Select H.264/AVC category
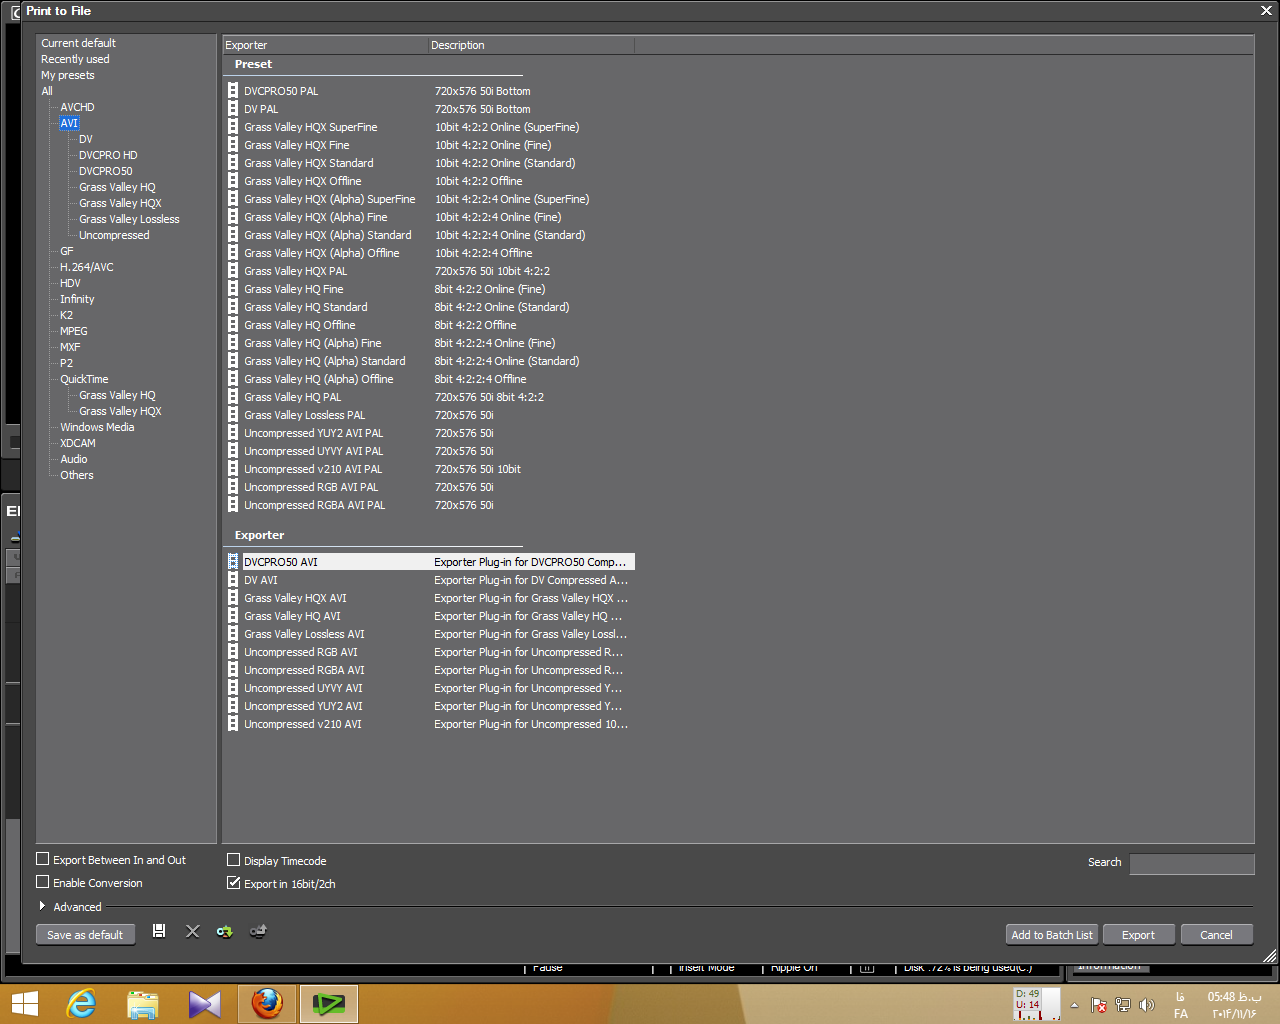1280x1024 pixels. pos(87,267)
